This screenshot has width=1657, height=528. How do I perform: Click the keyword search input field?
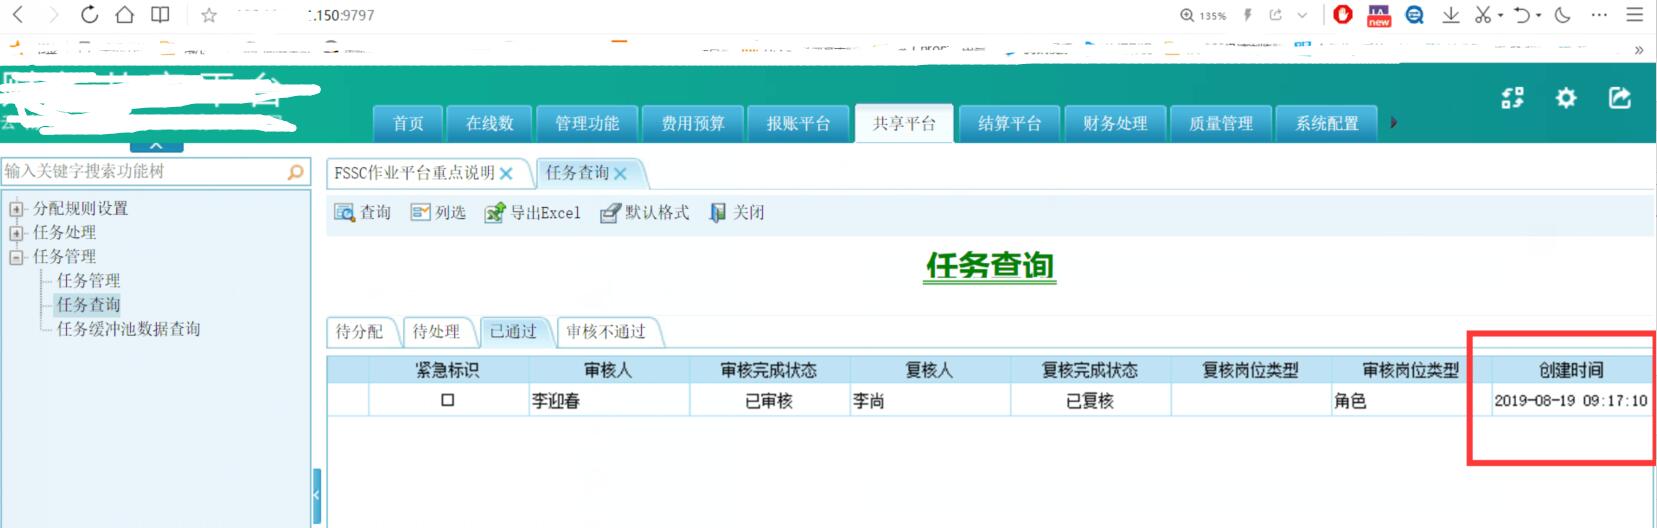coord(140,172)
